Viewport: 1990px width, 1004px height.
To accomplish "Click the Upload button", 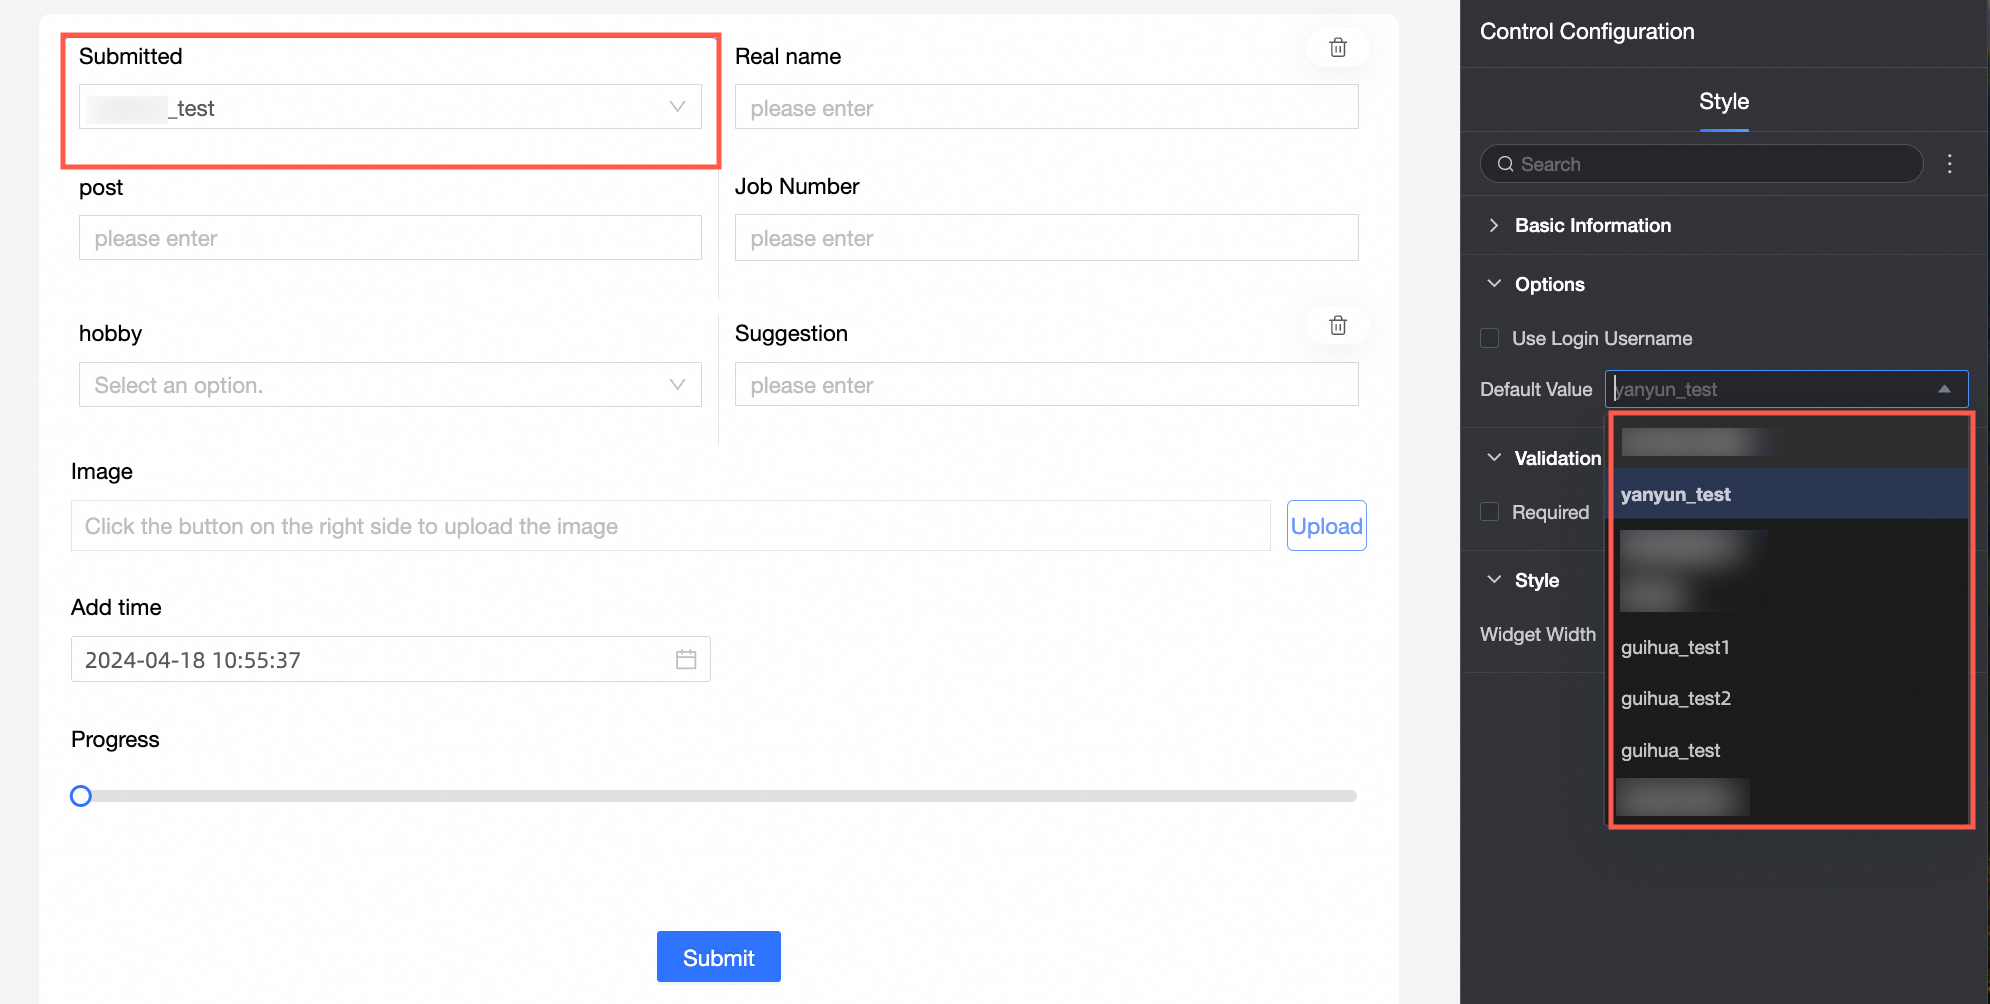I will pyautogui.click(x=1326, y=526).
